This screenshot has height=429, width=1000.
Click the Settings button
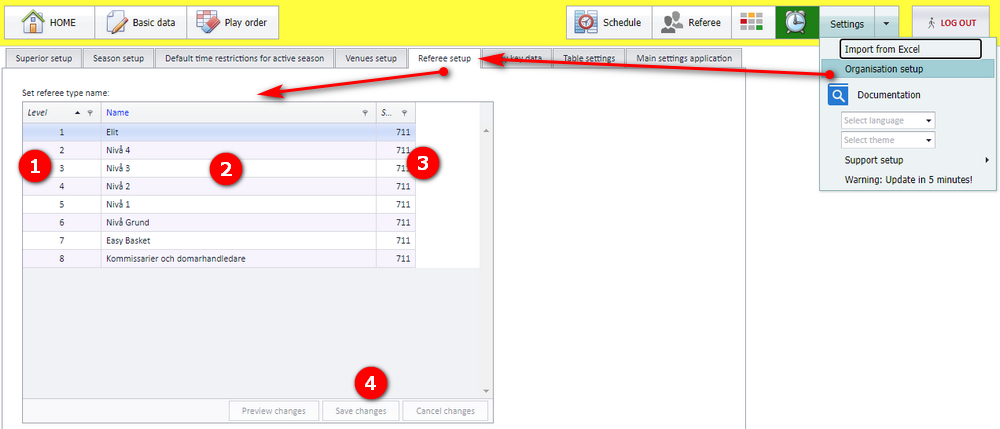tap(847, 24)
